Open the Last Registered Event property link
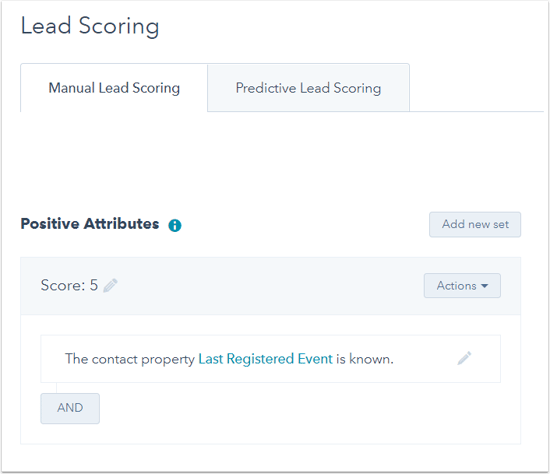 click(x=265, y=359)
